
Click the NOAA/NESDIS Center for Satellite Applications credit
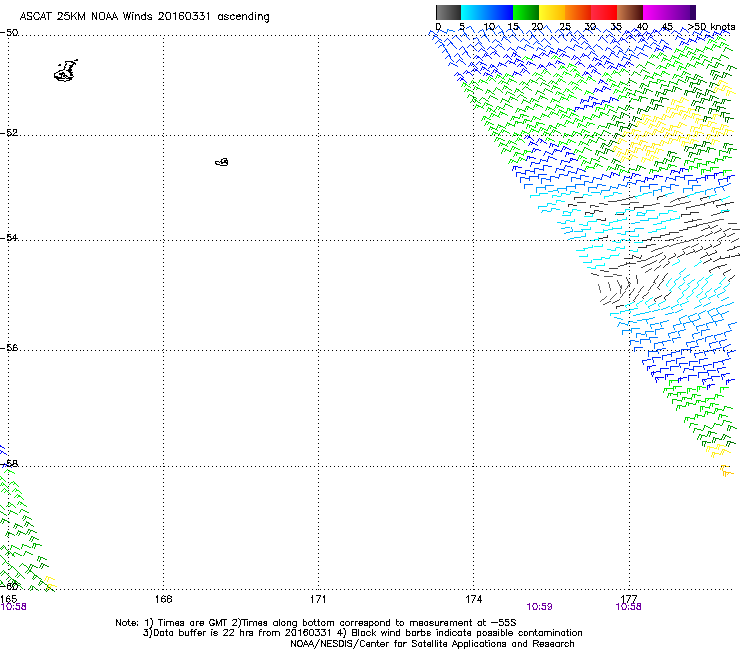point(432,644)
